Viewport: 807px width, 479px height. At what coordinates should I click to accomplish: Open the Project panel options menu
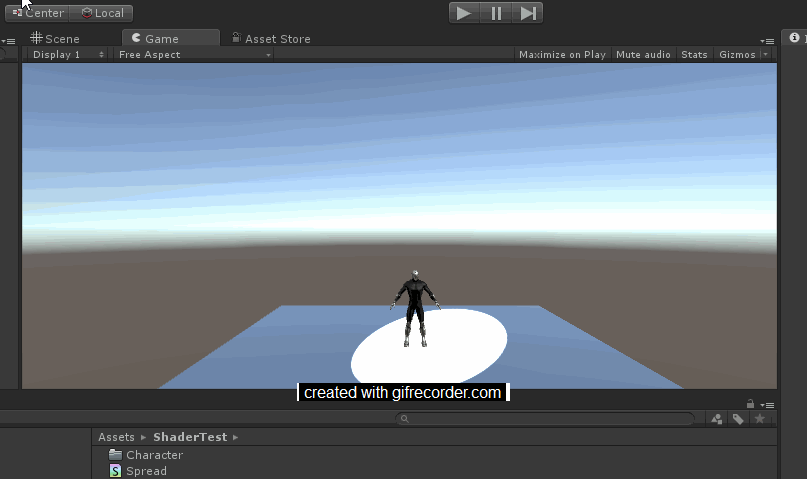(x=767, y=405)
